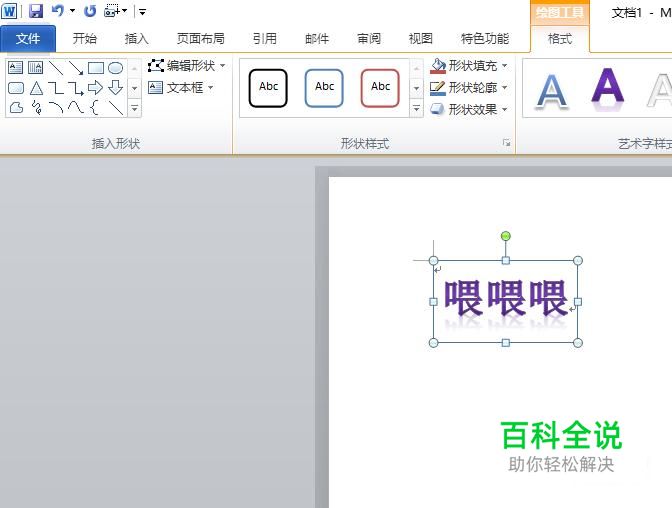
Task: Select the down block arrow shape
Action: pyautogui.click(x=115, y=88)
